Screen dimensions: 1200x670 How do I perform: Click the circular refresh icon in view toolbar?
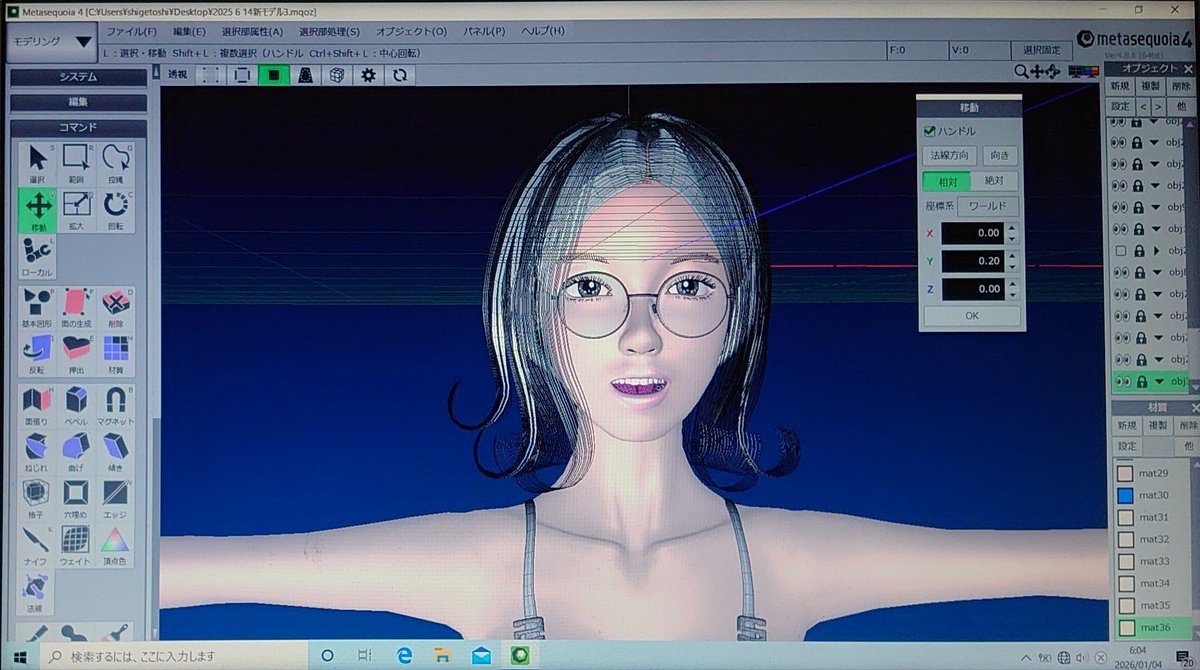400,75
